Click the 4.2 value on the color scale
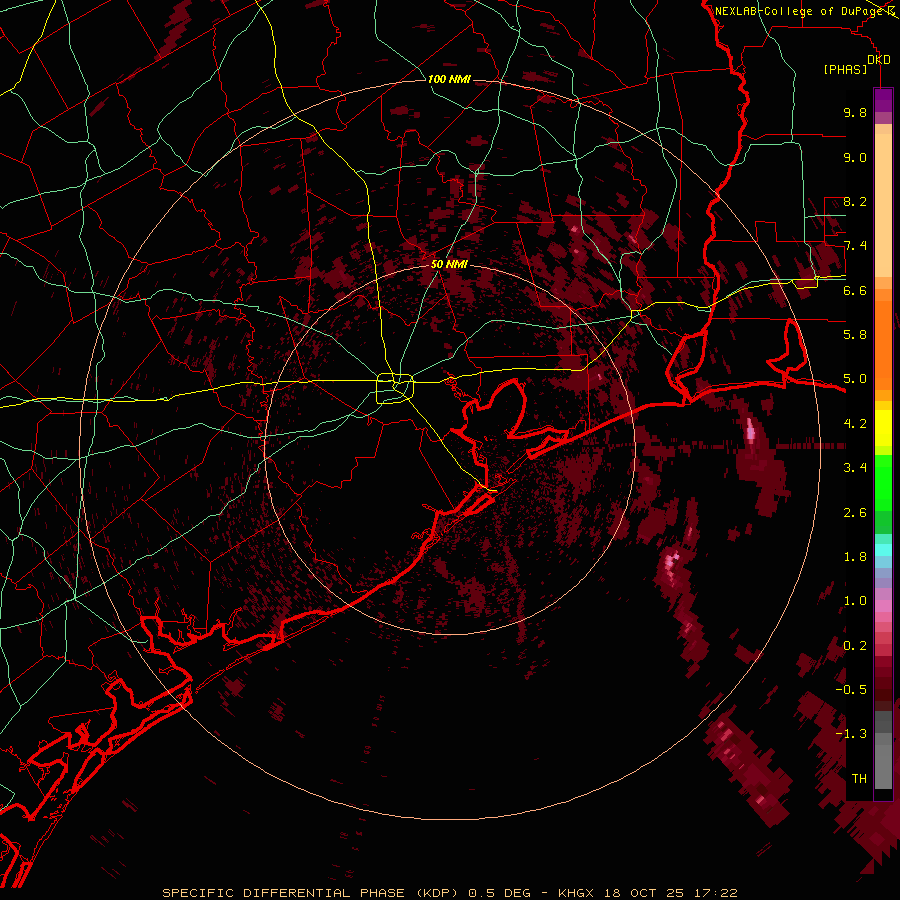 pyautogui.click(x=855, y=424)
